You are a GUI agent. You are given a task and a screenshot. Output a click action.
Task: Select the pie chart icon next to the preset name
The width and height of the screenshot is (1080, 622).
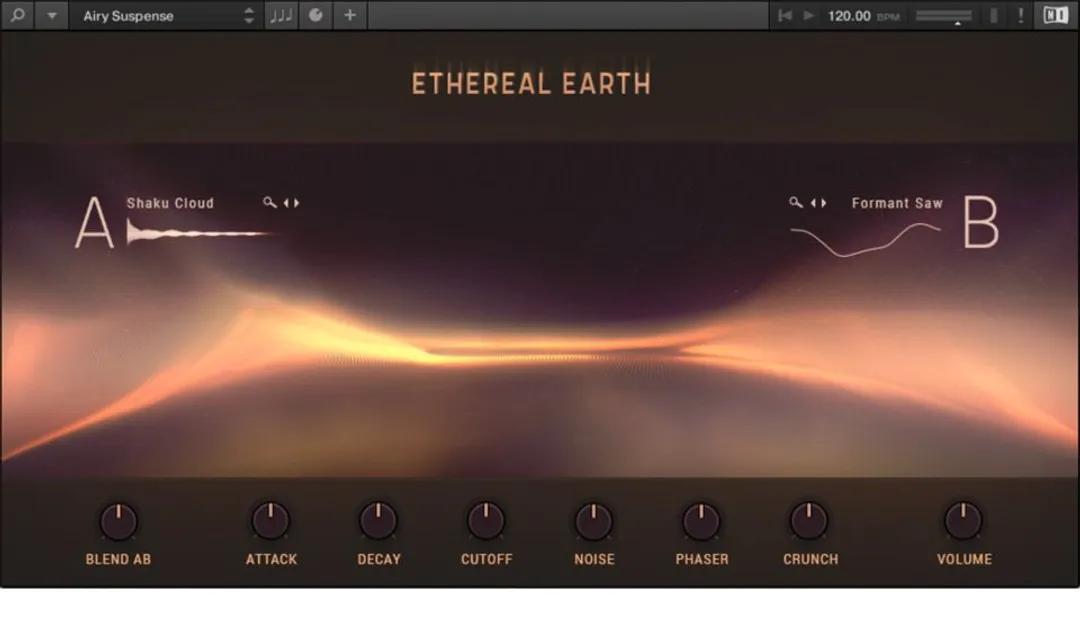click(315, 16)
